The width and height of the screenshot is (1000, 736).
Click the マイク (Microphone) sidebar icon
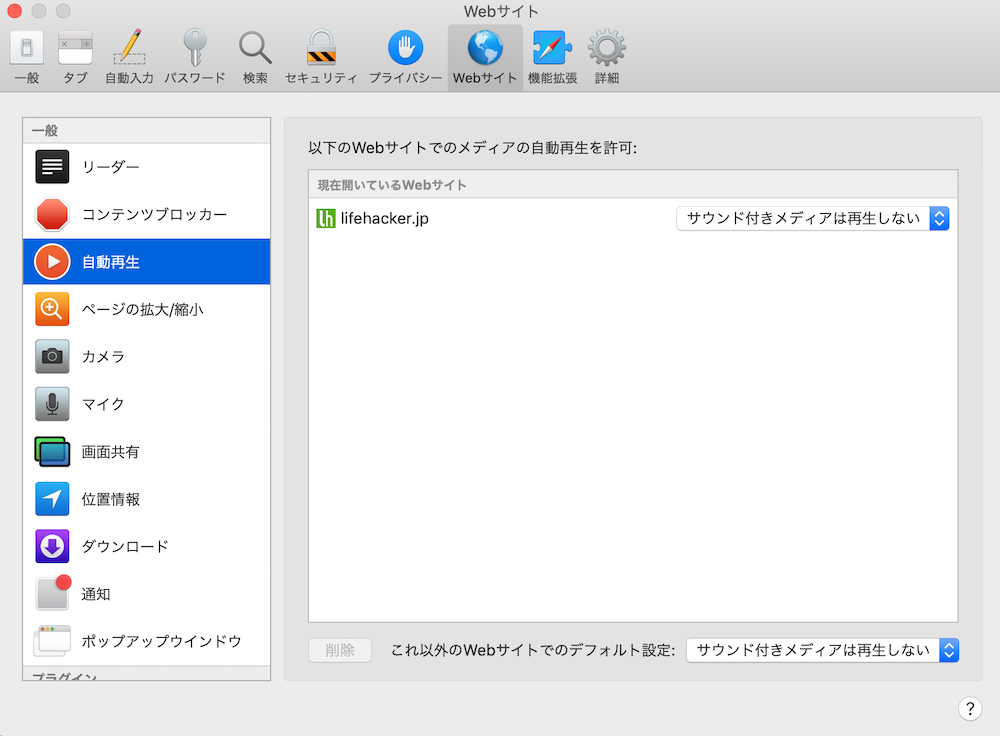[x=52, y=404]
